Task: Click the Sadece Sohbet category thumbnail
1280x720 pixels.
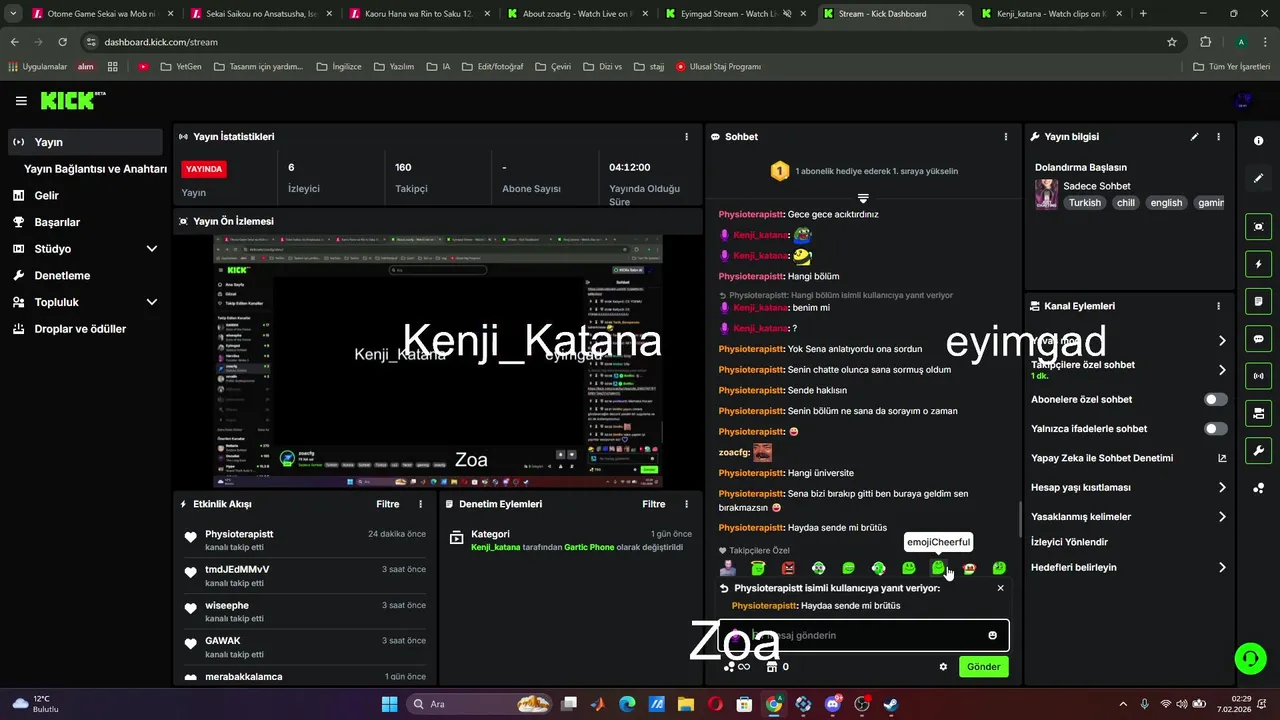Action: [1046, 194]
